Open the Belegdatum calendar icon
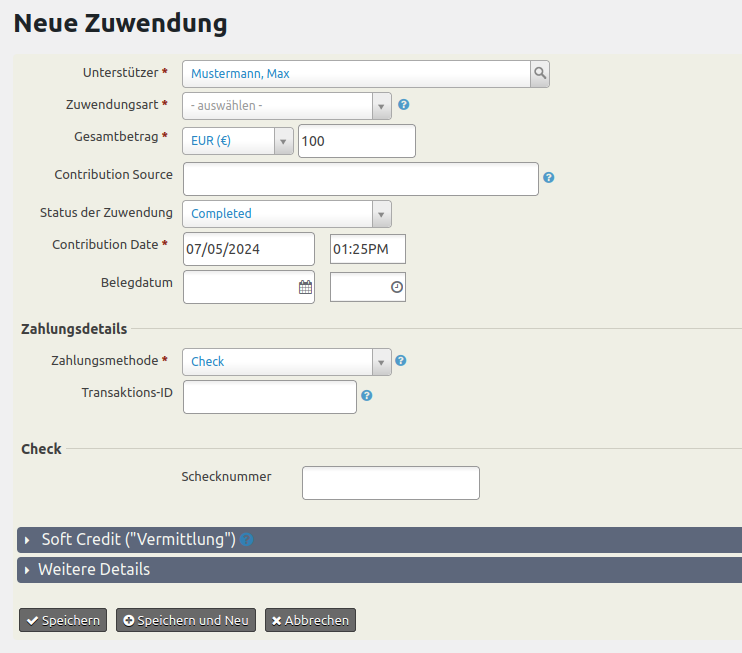This screenshot has height=653, width=742. [305, 287]
